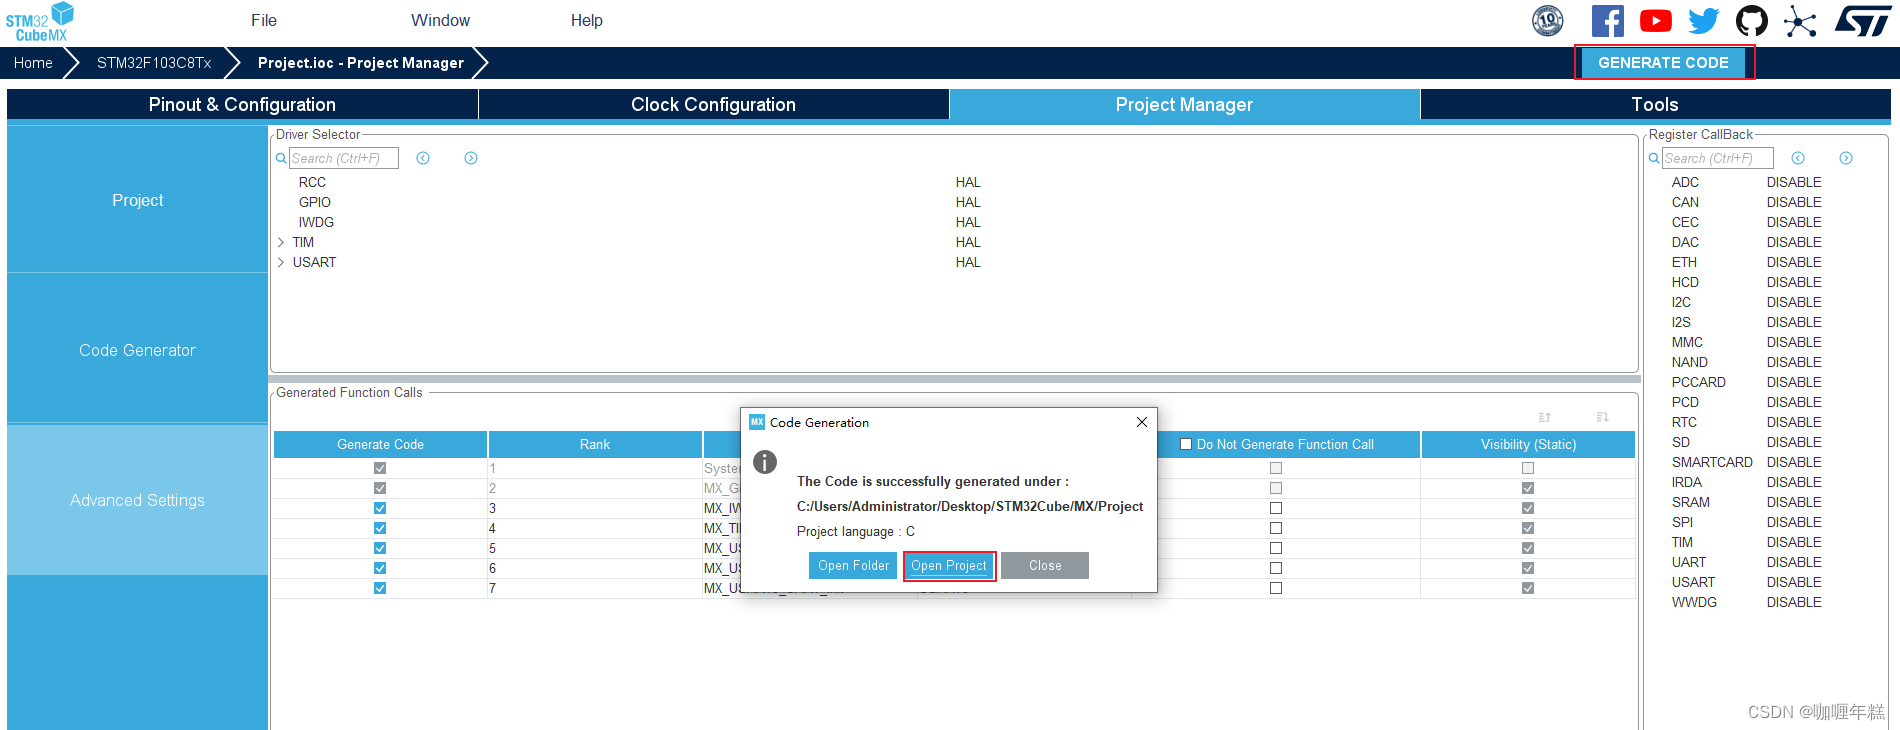1900x730 pixels.
Task: Click Driver Selector search magnifier icon
Action: [x=281, y=158]
